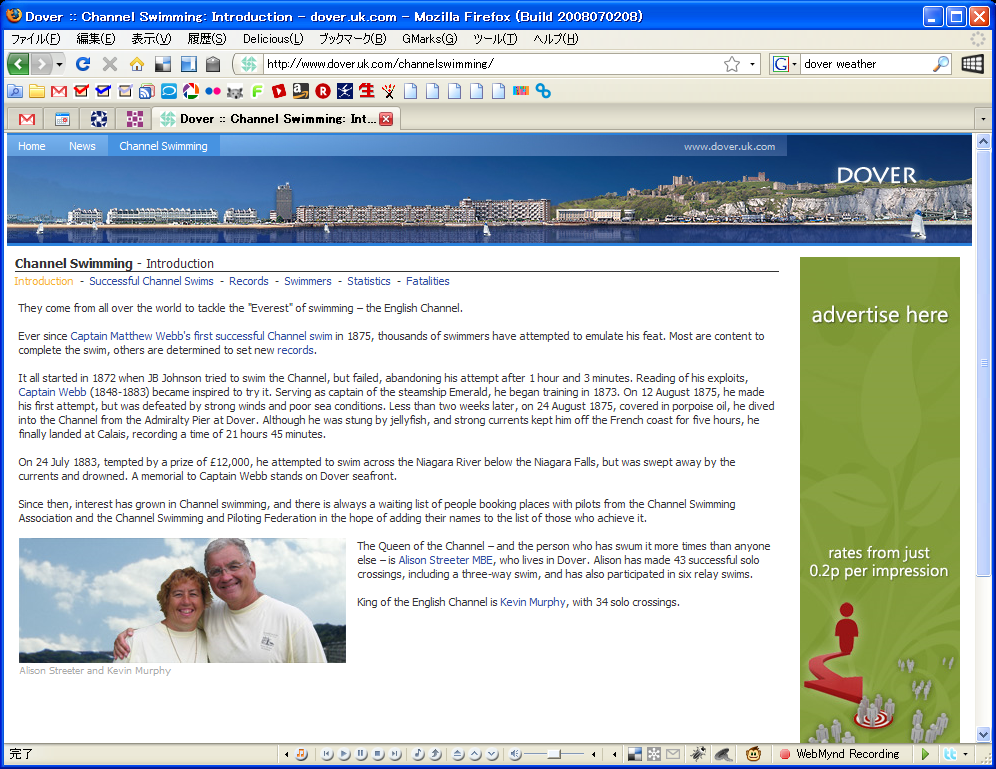Click the URL address field
The image size is (996, 769).
point(490,64)
